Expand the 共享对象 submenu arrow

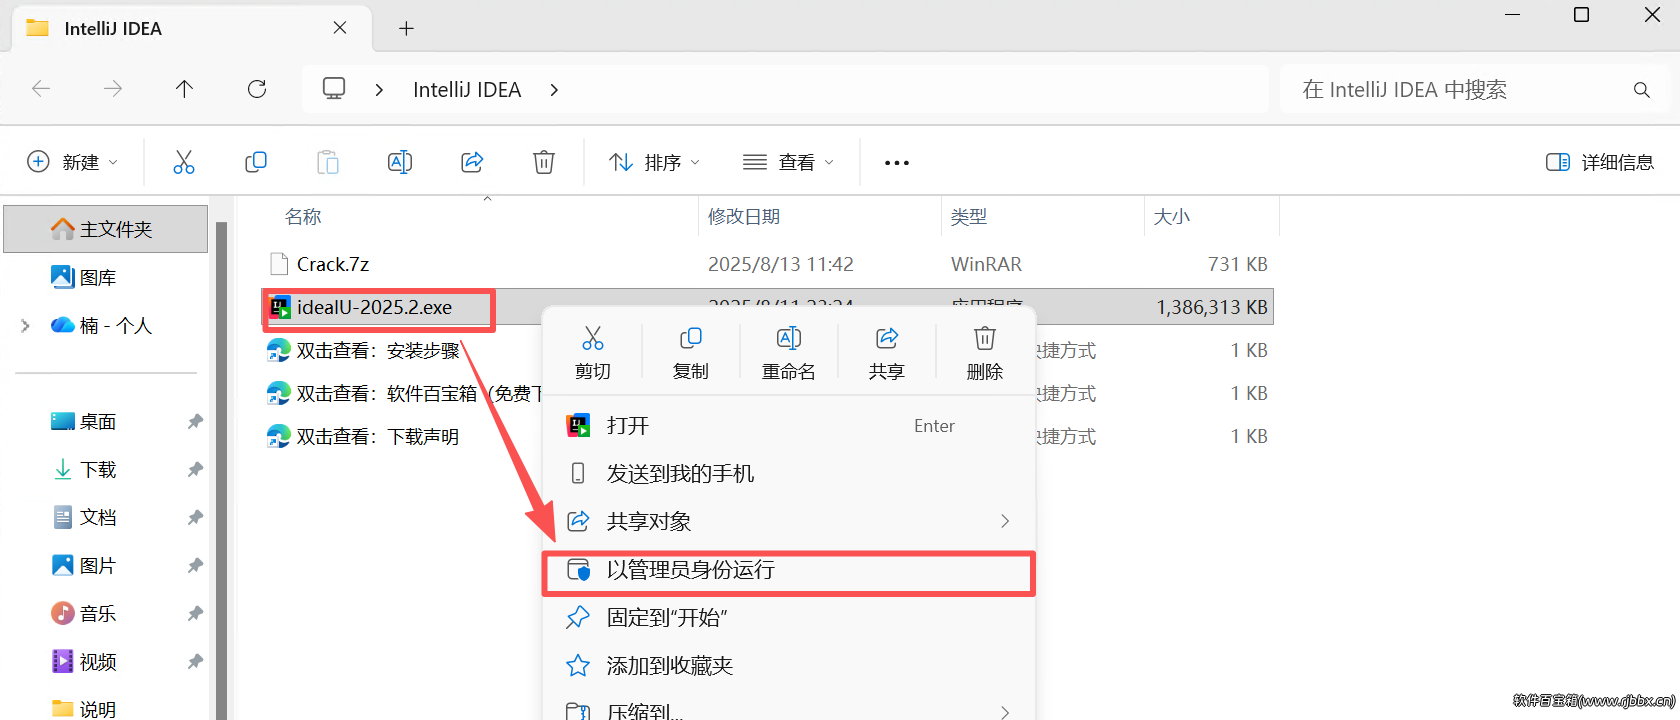point(1005,521)
